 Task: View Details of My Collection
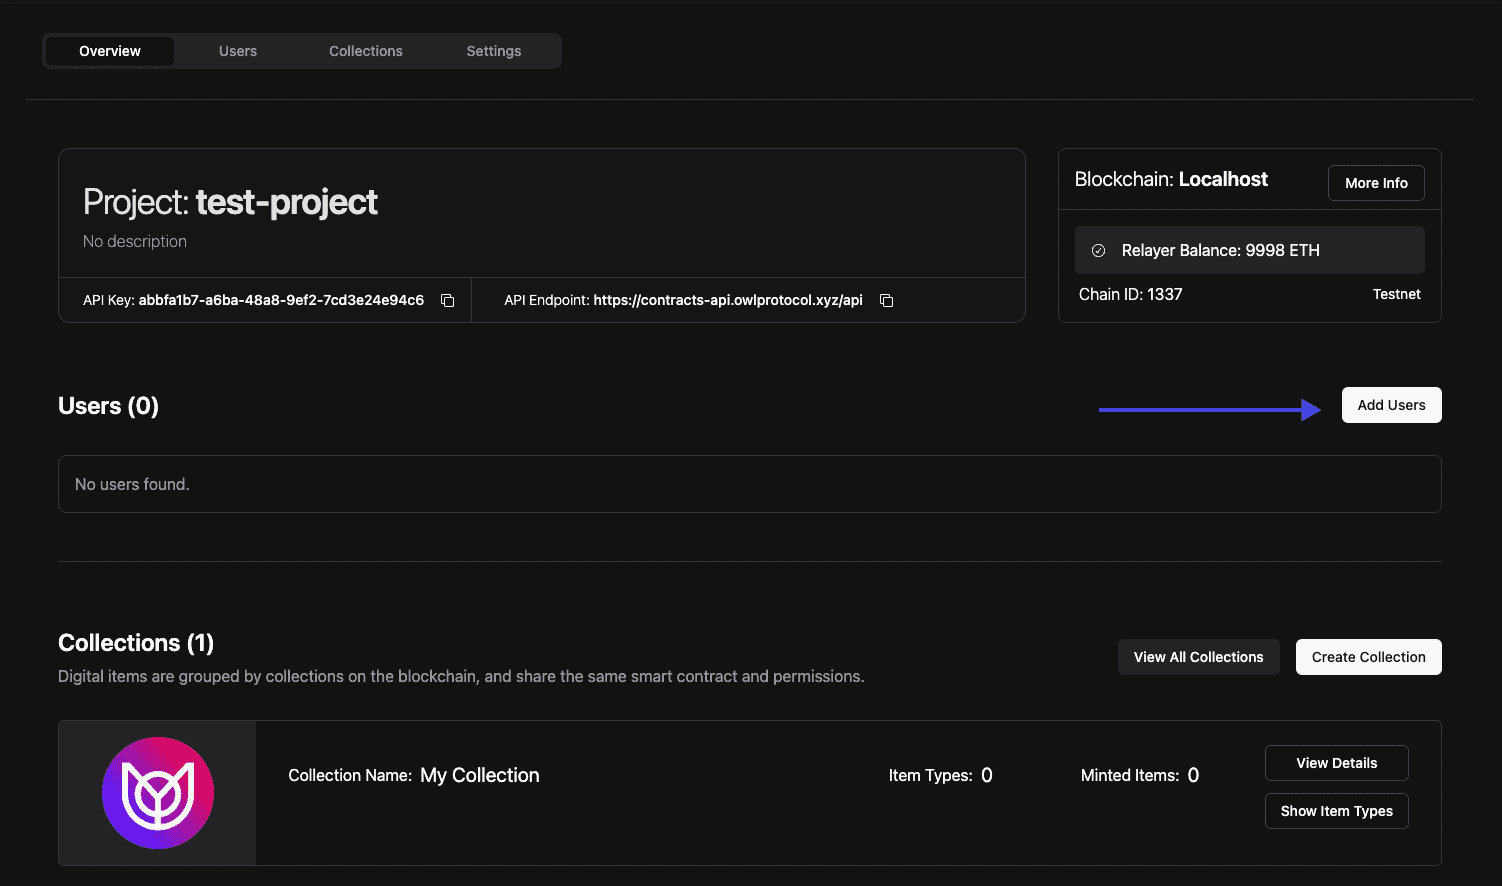pos(1336,763)
